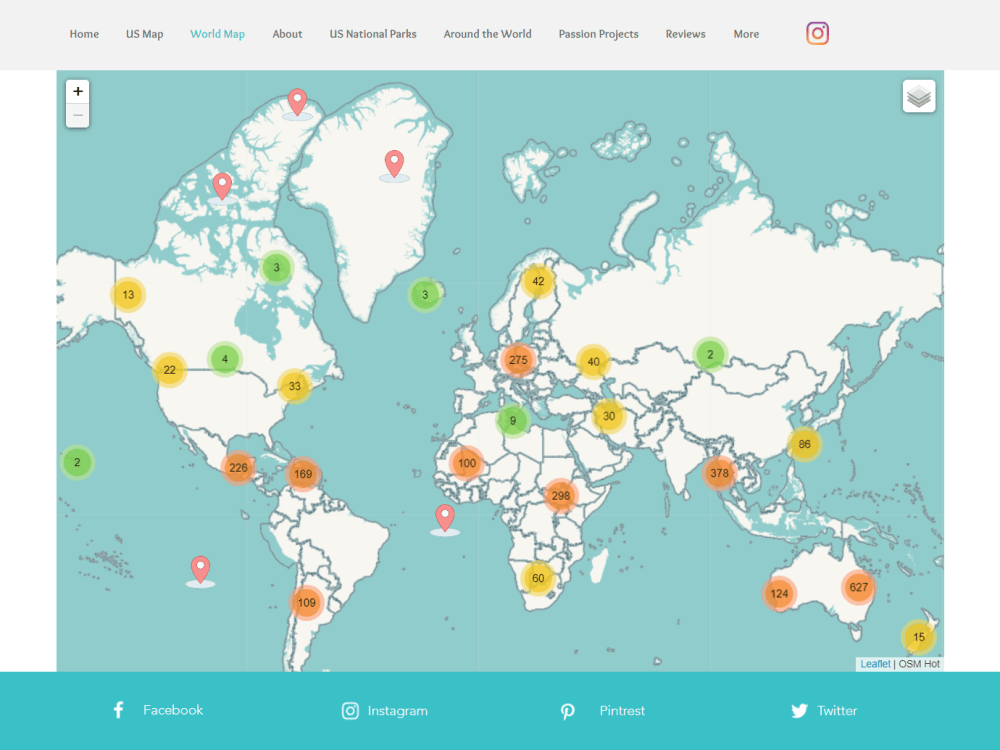Open the 169 cluster in the Caribbean
Image resolution: width=1000 pixels, height=750 pixels.
pyautogui.click(x=303, y=474)
